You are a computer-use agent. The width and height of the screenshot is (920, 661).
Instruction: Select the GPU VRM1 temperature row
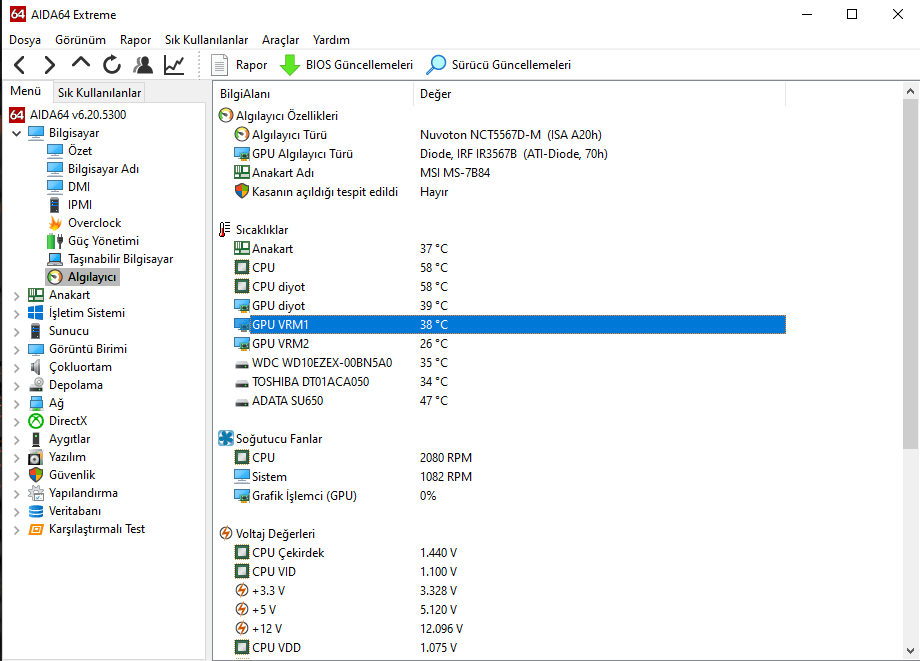[x=509, y=324]
